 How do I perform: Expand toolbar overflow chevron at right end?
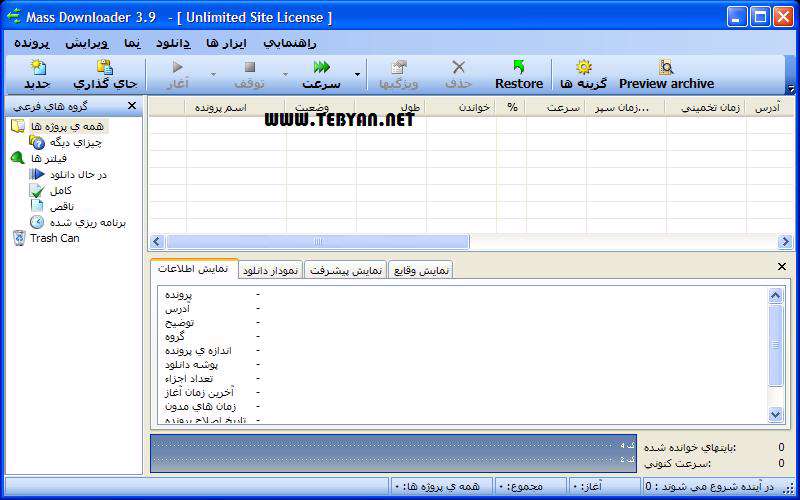coord(791,89)
